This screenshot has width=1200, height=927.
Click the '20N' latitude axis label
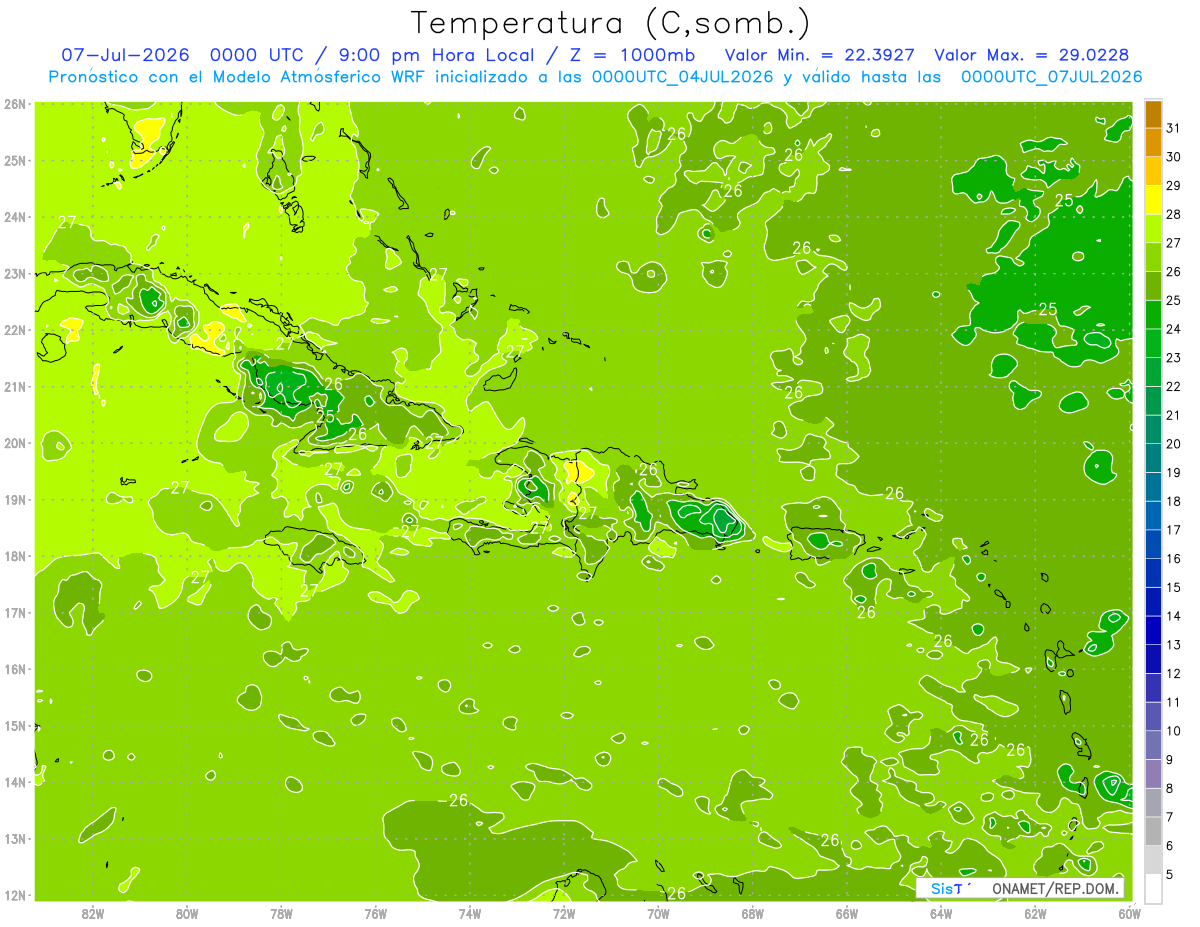coord(15,443)
